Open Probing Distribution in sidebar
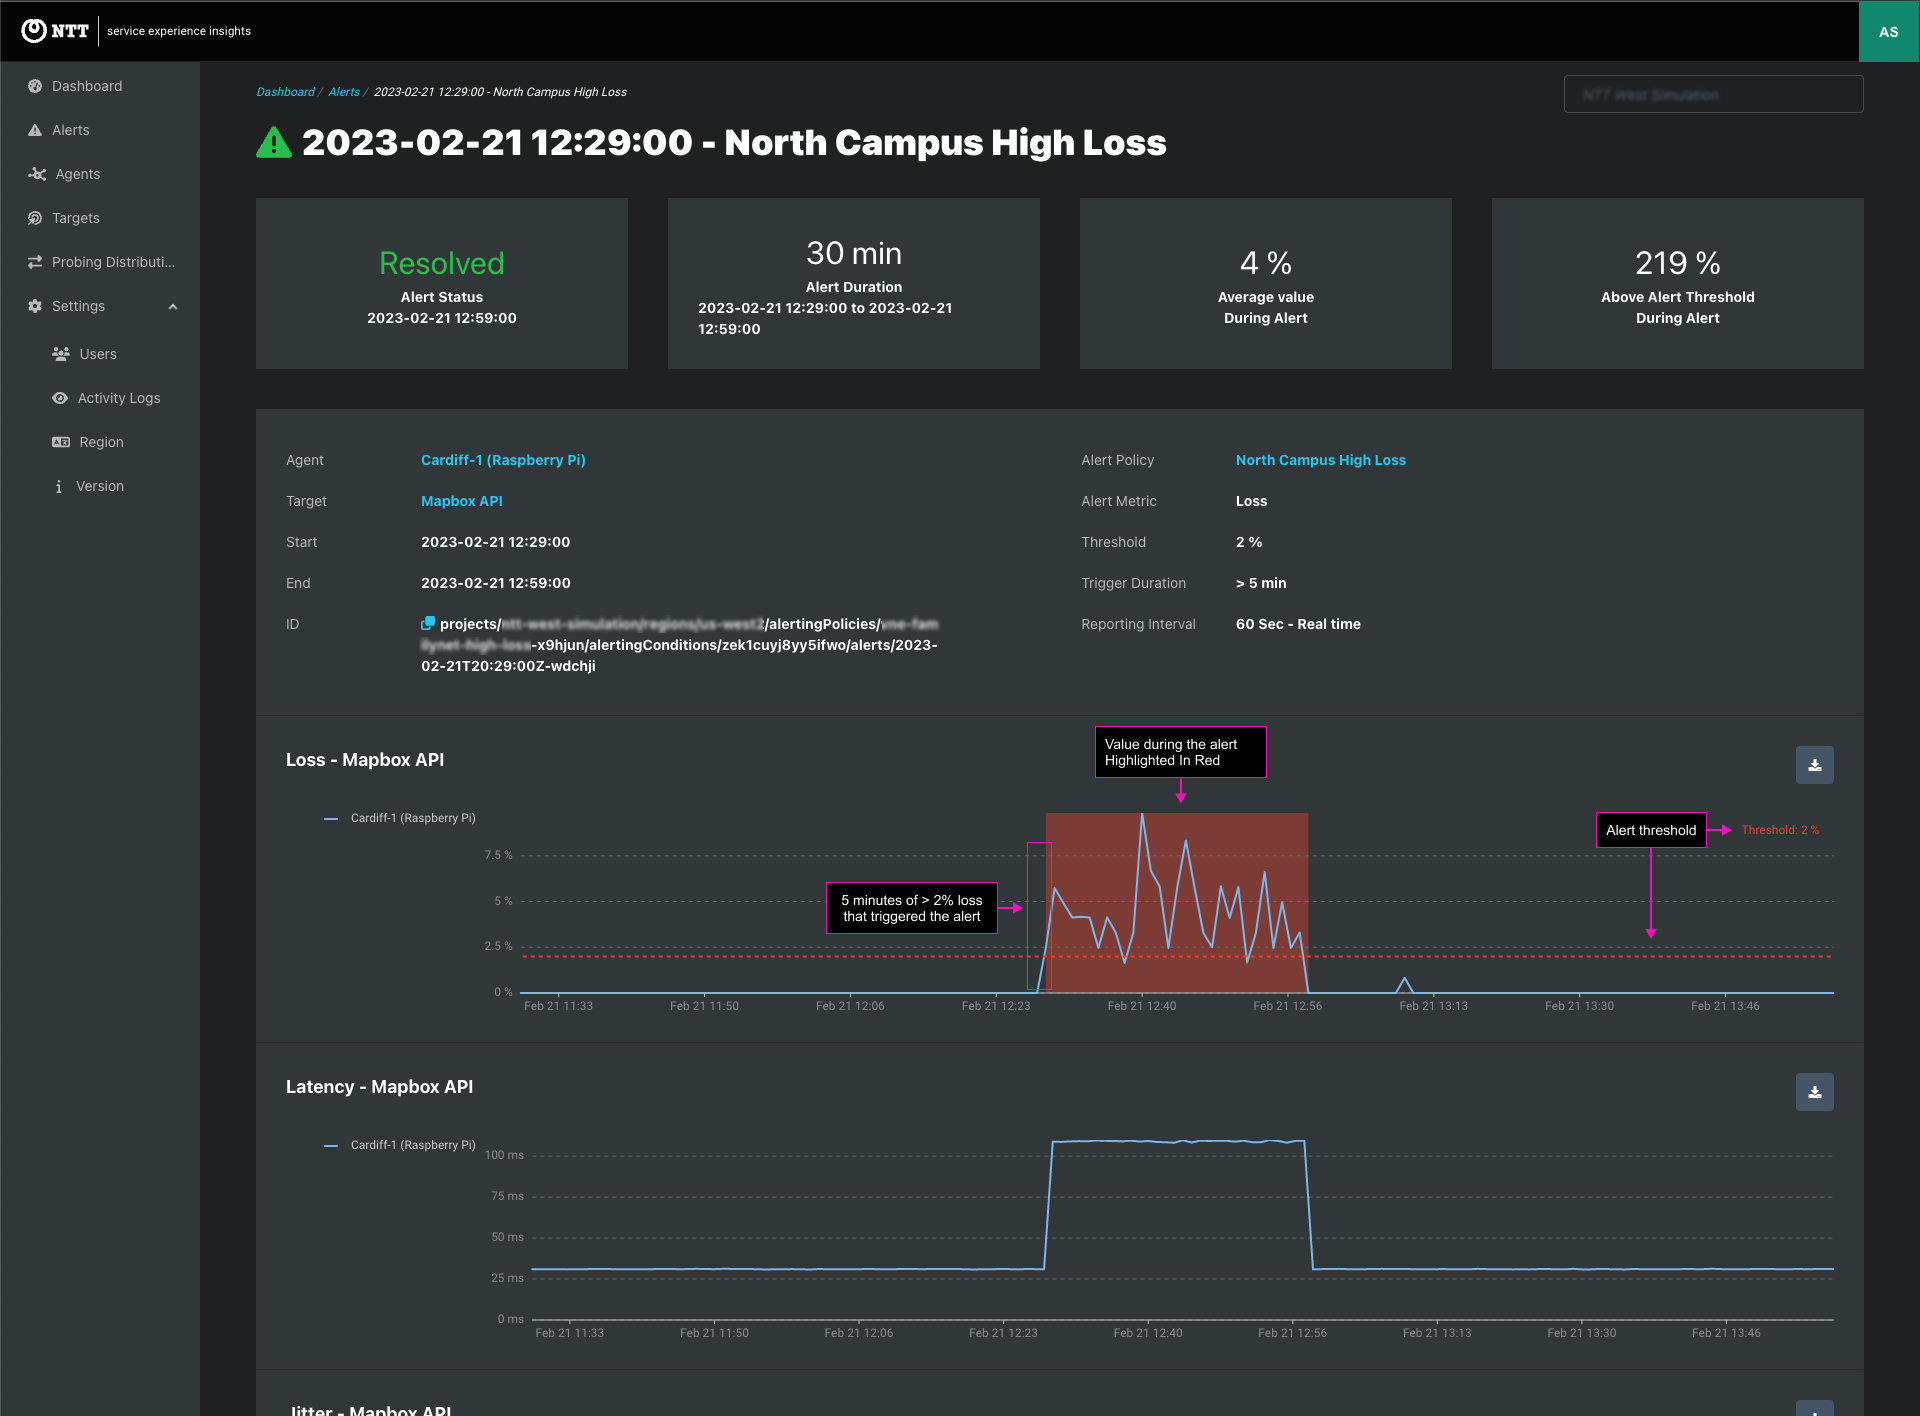 [113, 262]
